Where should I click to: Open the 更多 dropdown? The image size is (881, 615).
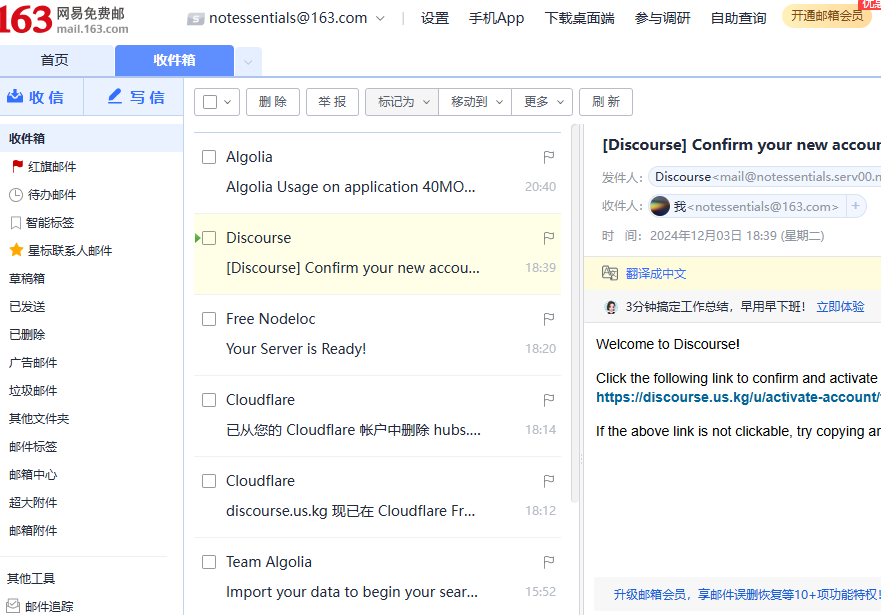pos(542,102)
